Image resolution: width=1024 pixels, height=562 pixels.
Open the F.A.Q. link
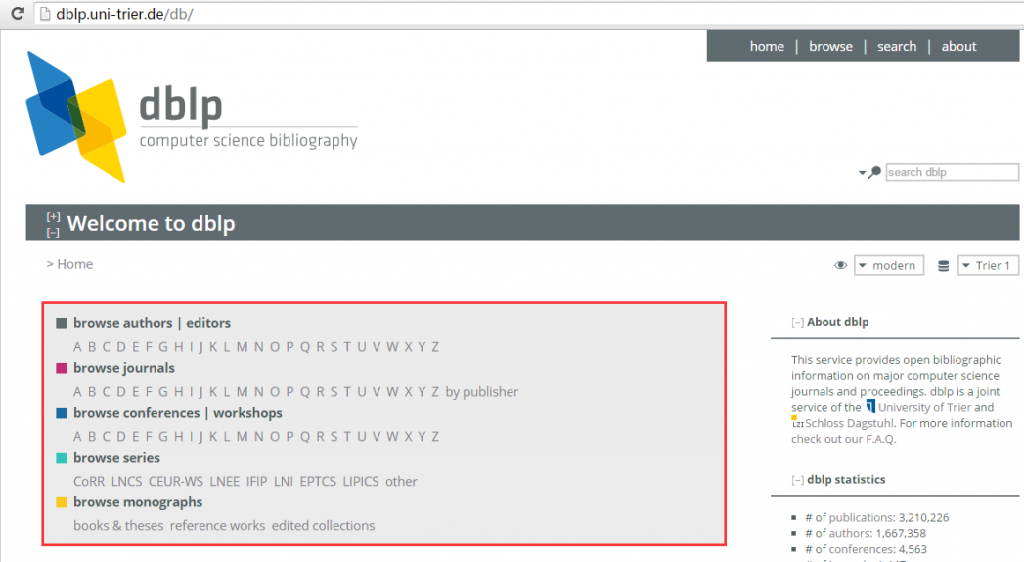(881, 439)
